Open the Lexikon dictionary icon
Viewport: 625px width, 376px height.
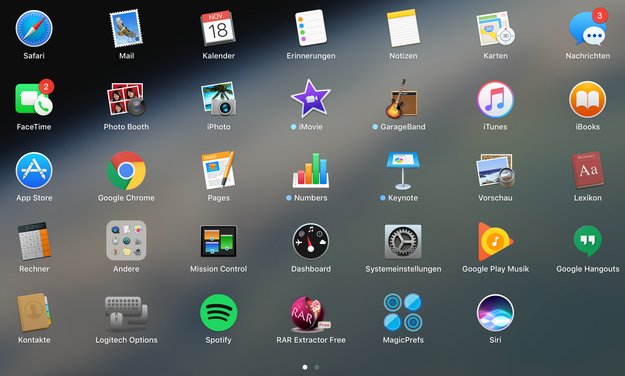click(588, 170)
